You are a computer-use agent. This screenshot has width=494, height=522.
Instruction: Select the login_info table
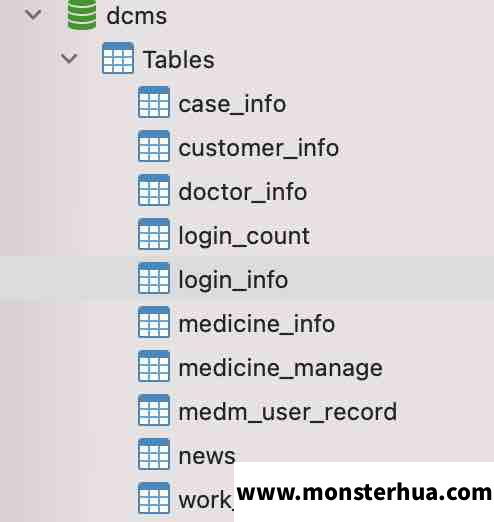[247, 279]
